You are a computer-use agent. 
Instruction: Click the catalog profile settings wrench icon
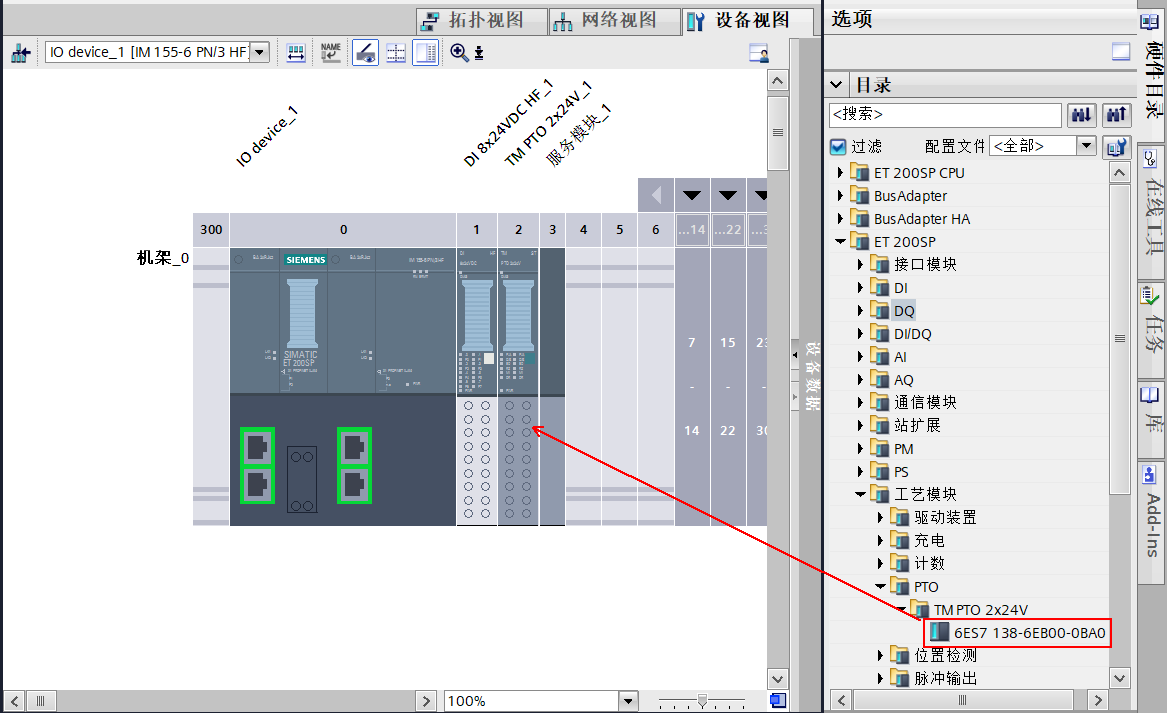click(x=1116, y=147)
